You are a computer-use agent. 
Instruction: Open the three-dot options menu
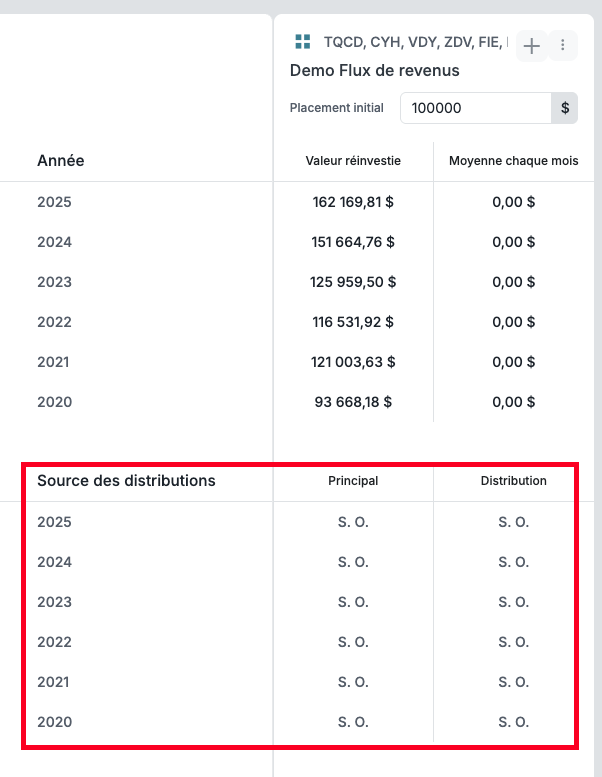click(562, 46)
